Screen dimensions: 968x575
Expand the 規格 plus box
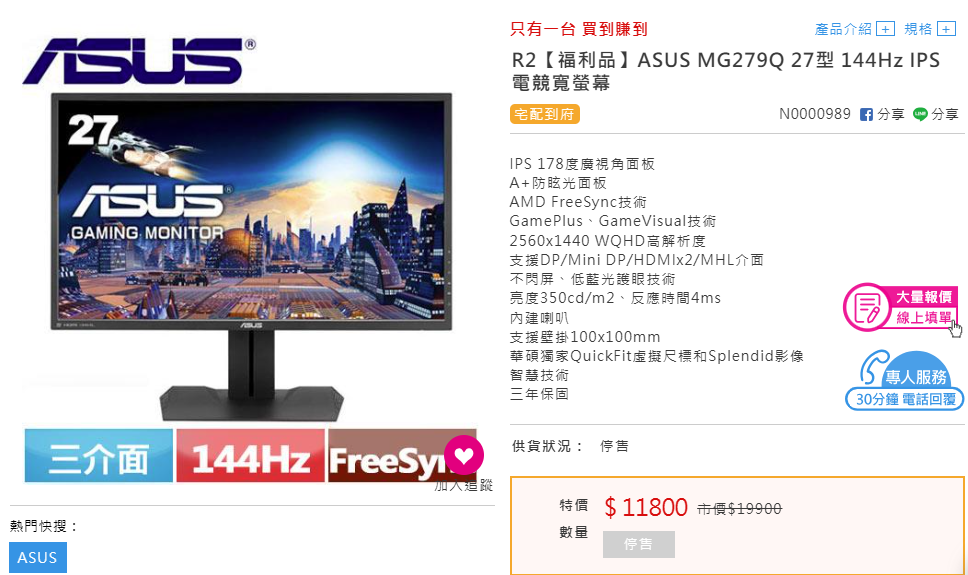click(946, 29)
